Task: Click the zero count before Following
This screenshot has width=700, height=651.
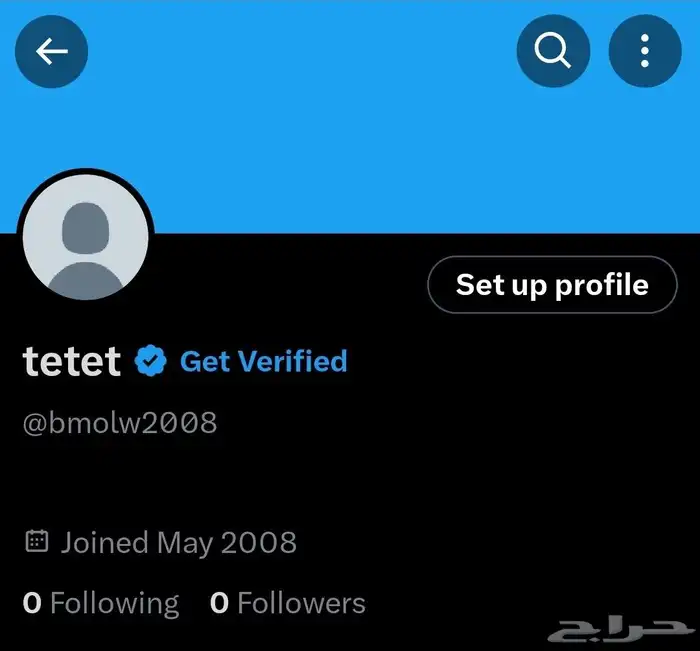Action: [32, 603]
